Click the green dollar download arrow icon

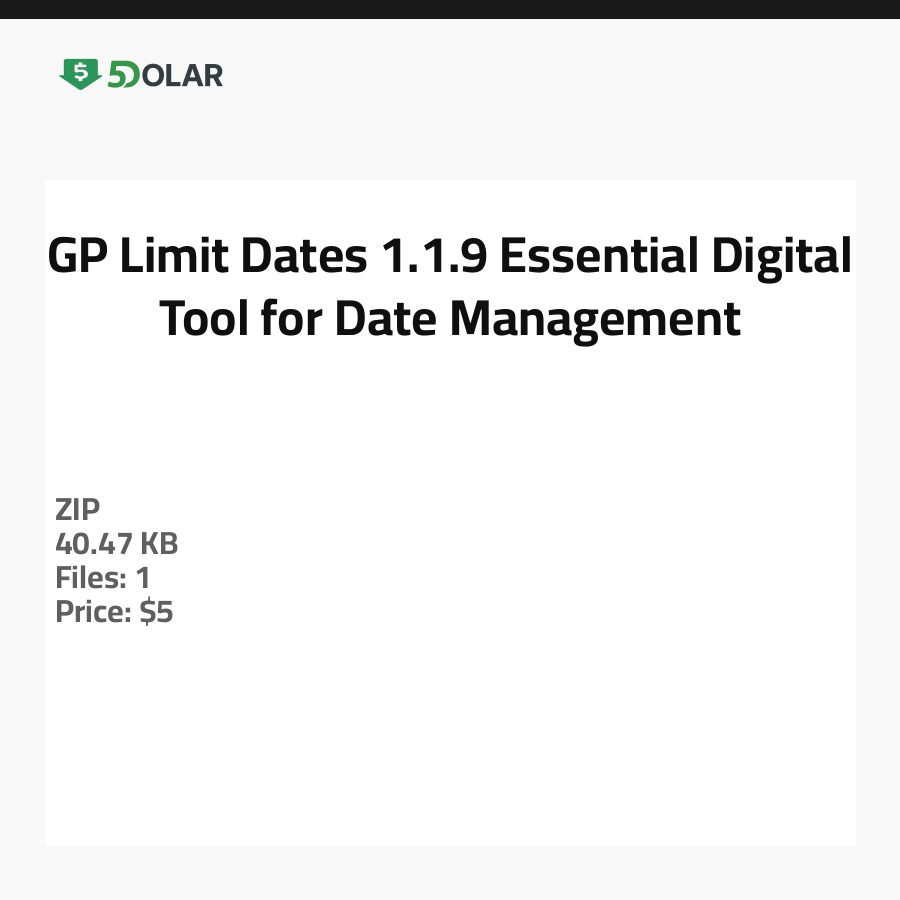[x=80, y=74]
